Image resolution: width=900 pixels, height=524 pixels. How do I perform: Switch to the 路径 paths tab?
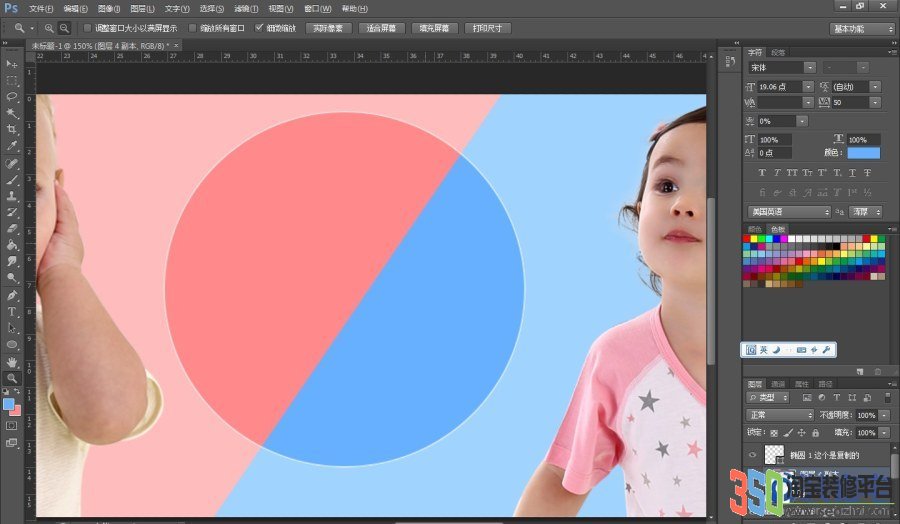(825, 384)
